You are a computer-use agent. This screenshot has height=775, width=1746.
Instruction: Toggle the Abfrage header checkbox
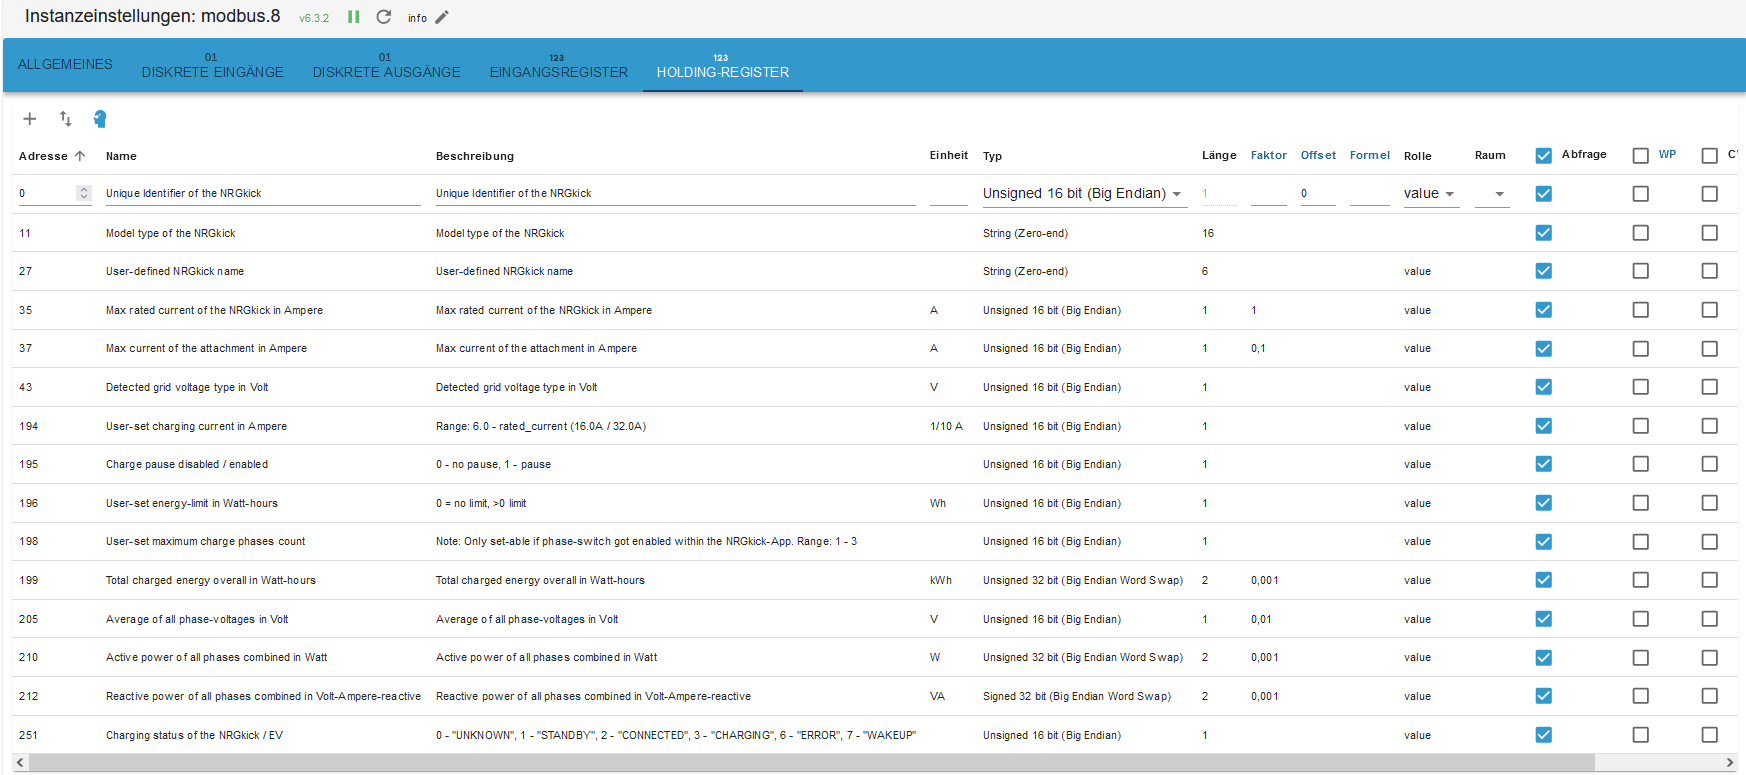click(x=1544, y=156)
